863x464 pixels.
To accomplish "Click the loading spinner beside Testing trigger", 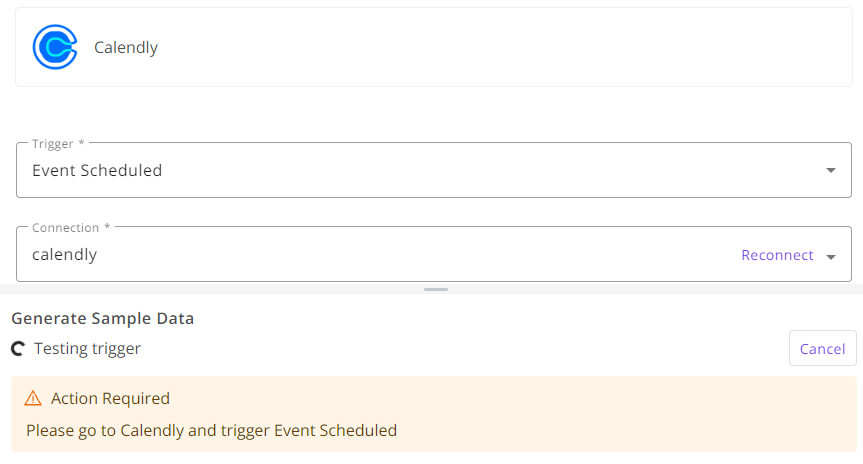I will pyautogui.click(x=18, y=348).
